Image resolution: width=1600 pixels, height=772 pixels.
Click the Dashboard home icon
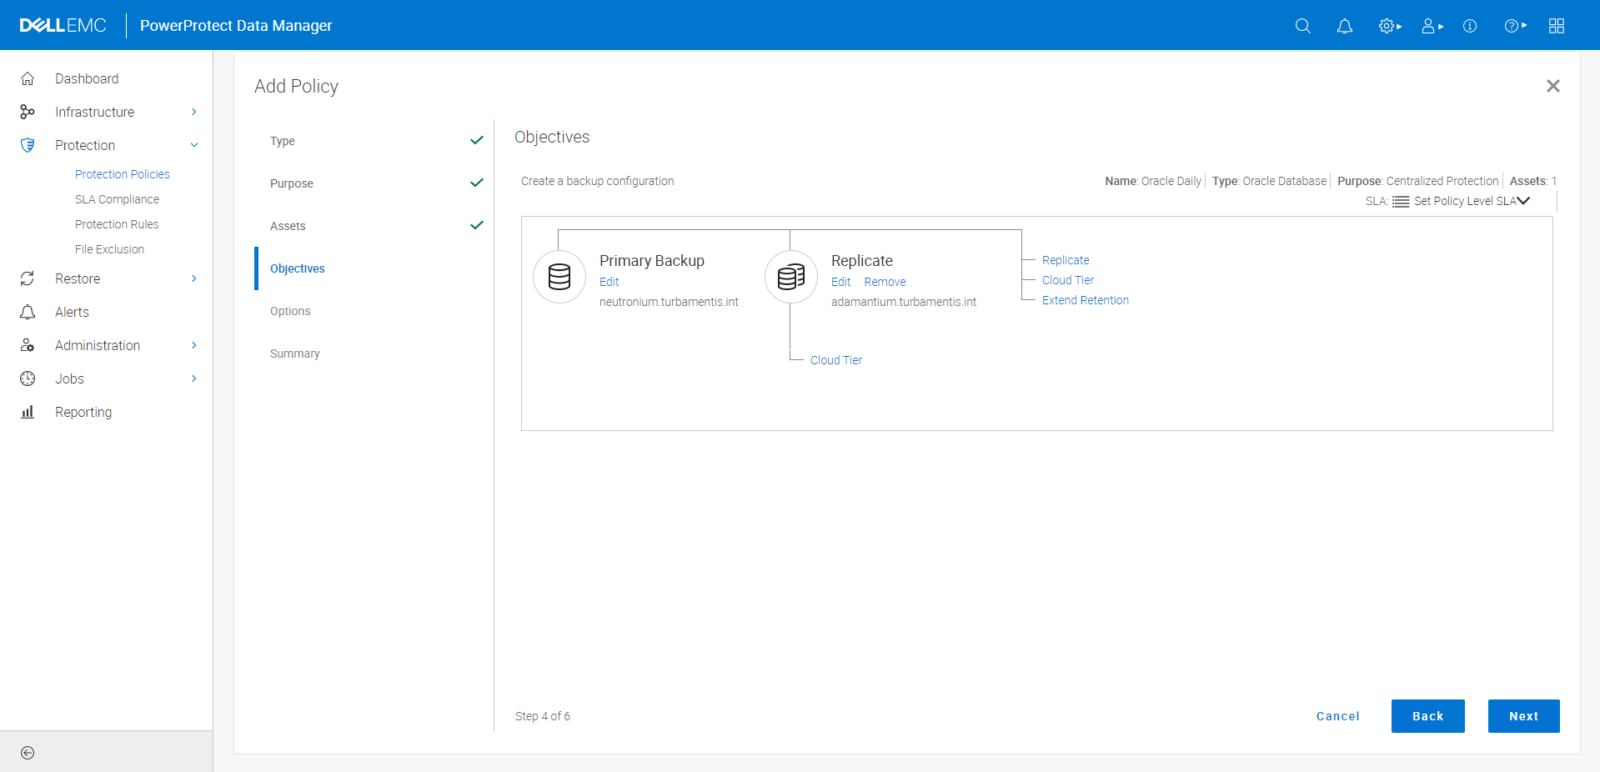(x=28, y=78)
